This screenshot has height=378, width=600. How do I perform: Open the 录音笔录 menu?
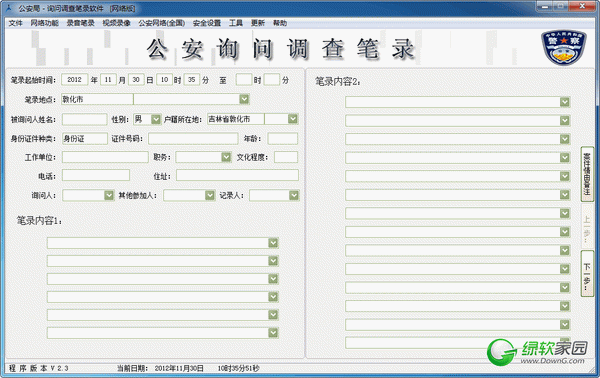pos(80,23)
